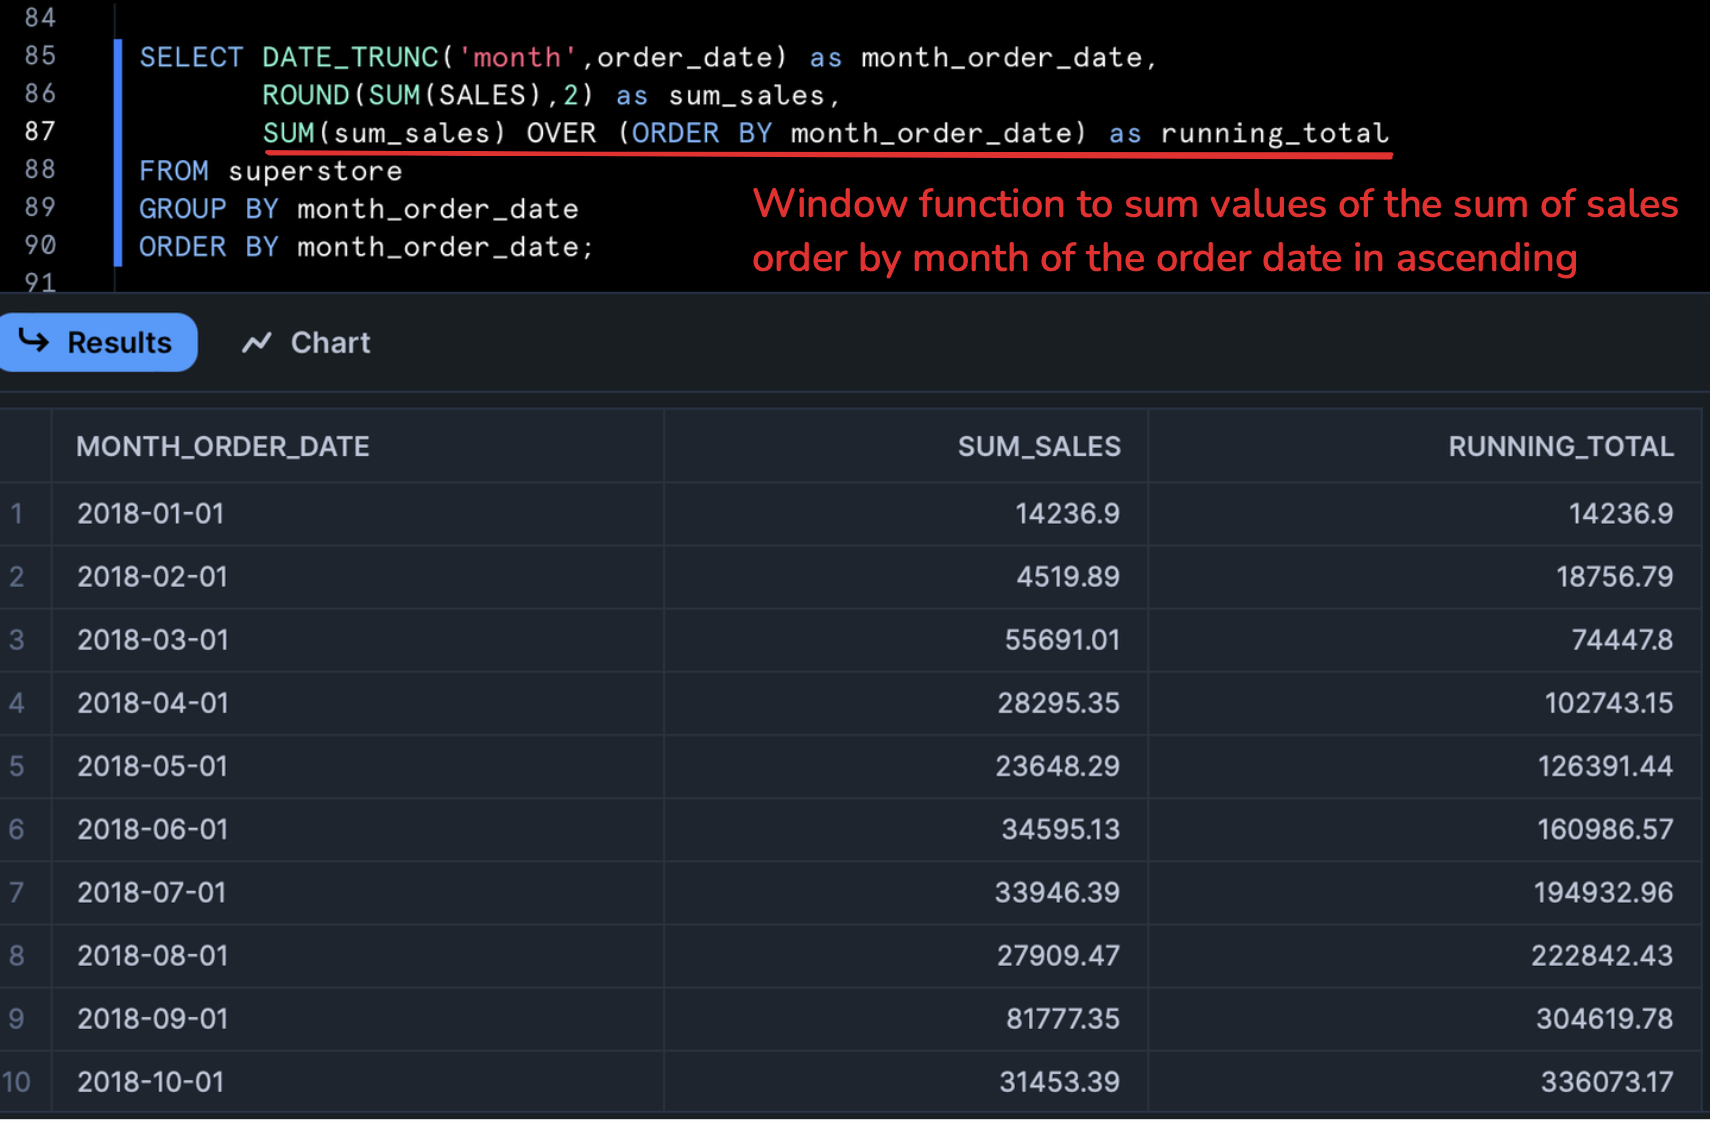Click the running_total alias in the code
The height and width of the screenshot is (1124, 1710).
point(1274,134)
